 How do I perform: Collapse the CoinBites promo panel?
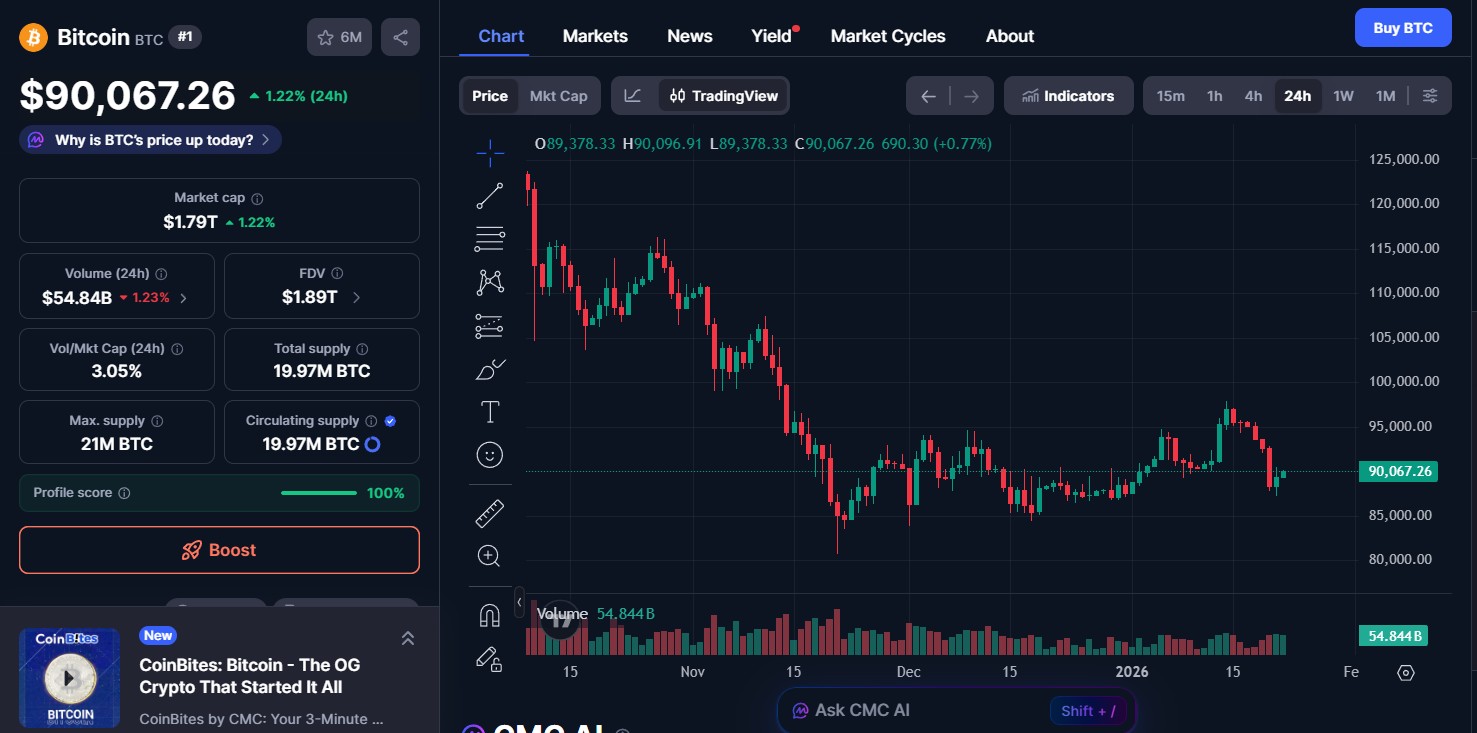407,637
